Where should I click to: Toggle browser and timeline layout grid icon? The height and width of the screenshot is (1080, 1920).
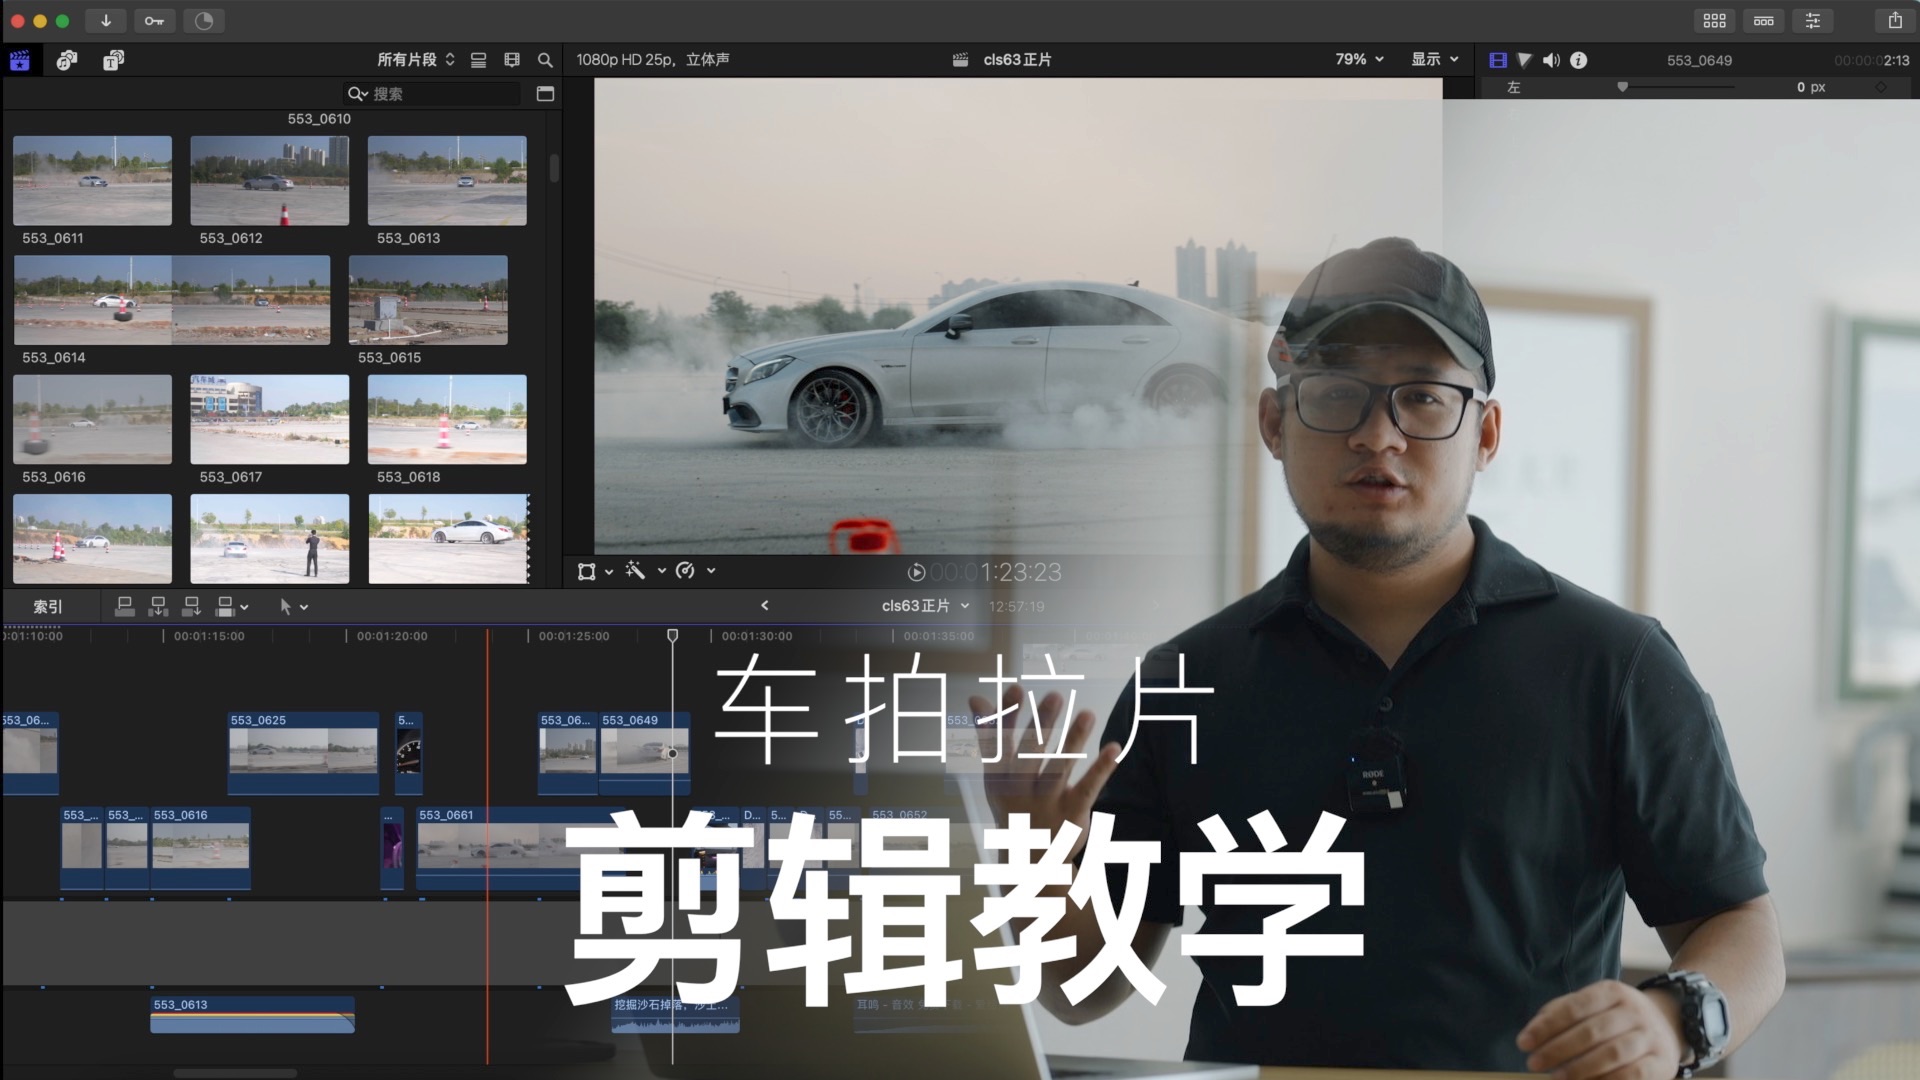(x=1715, y=20)
